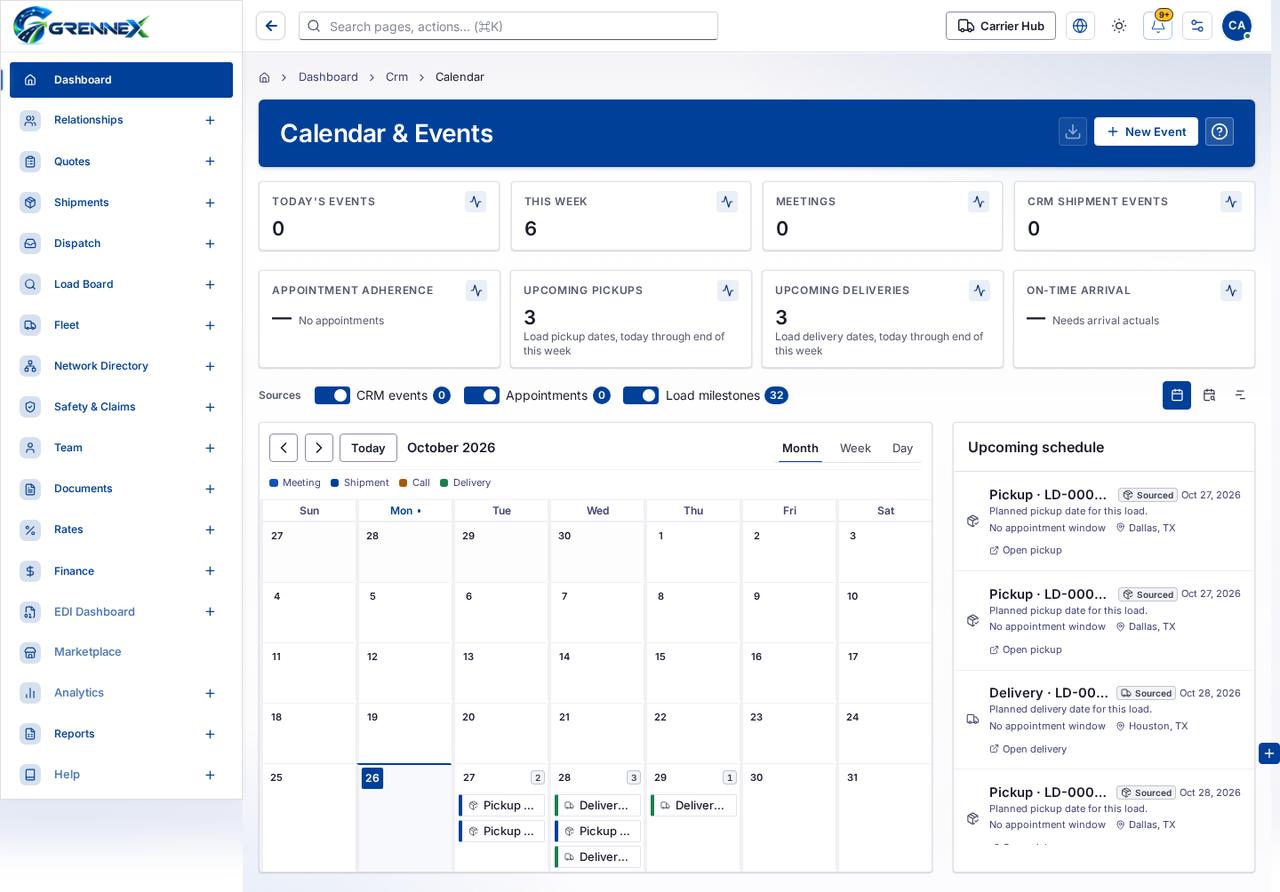
Task: Click the floating blue plus button
Action: 1269,753
